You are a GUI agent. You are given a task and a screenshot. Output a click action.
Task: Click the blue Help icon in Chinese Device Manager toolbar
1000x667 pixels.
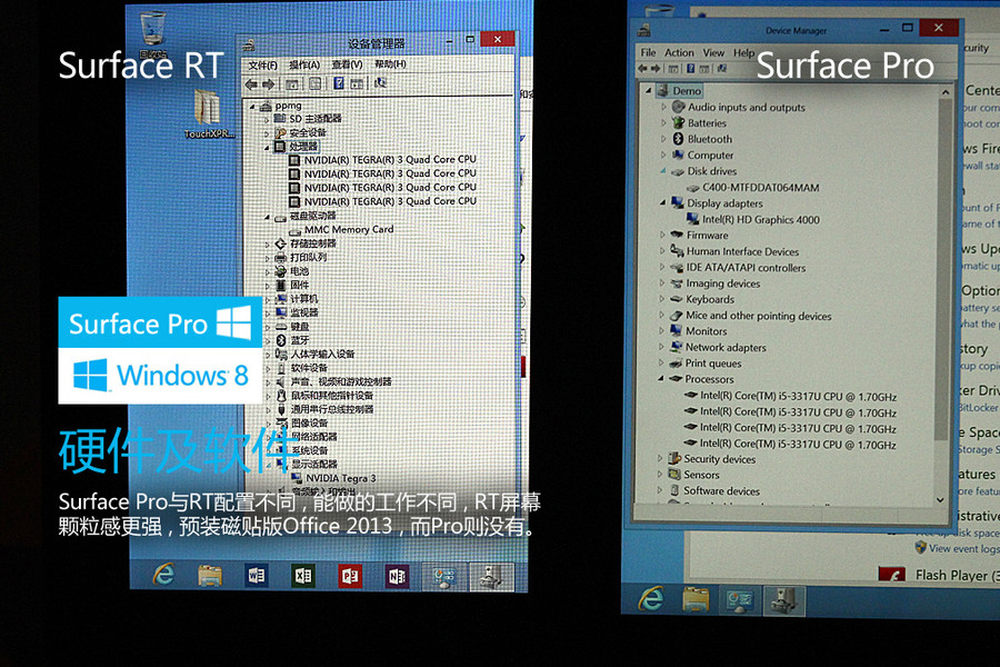pos(339,84)
